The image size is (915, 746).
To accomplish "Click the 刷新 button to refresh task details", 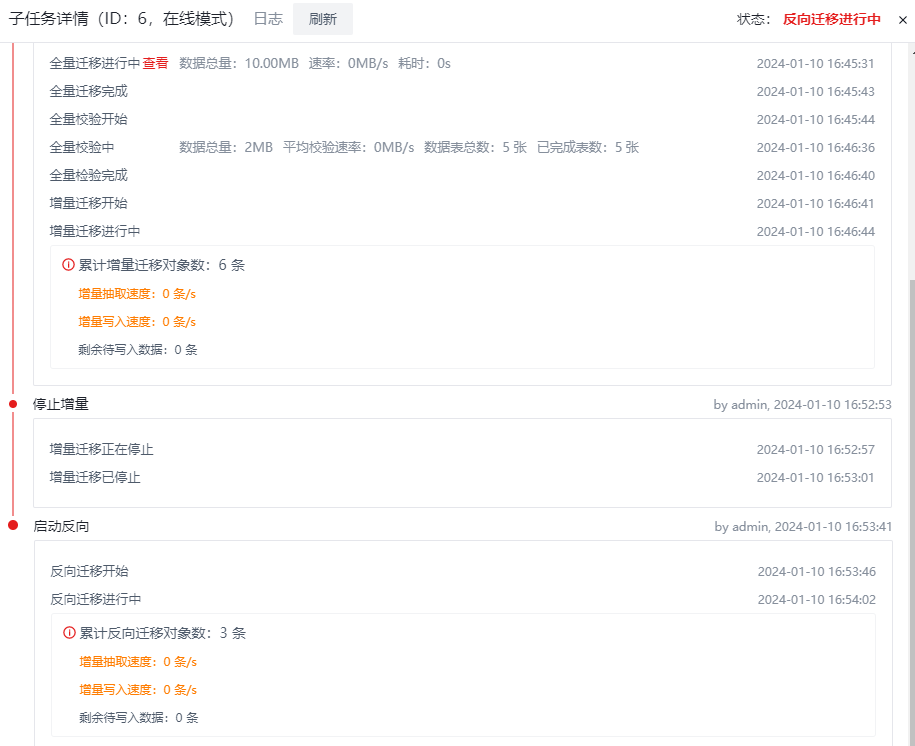I will 322,18.
